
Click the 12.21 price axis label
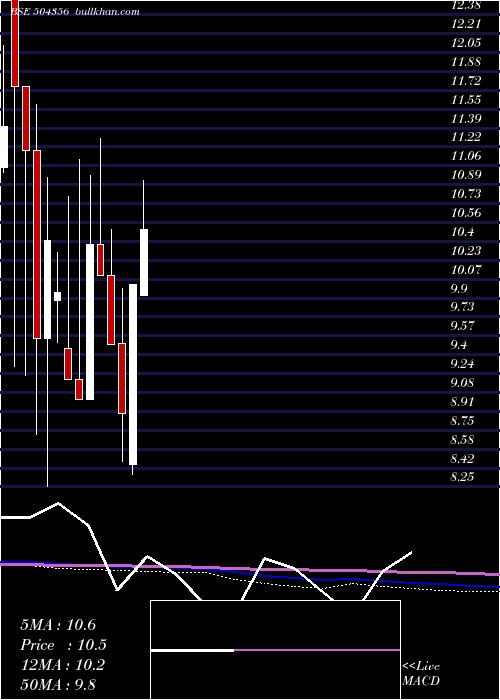tap(466, 24)
